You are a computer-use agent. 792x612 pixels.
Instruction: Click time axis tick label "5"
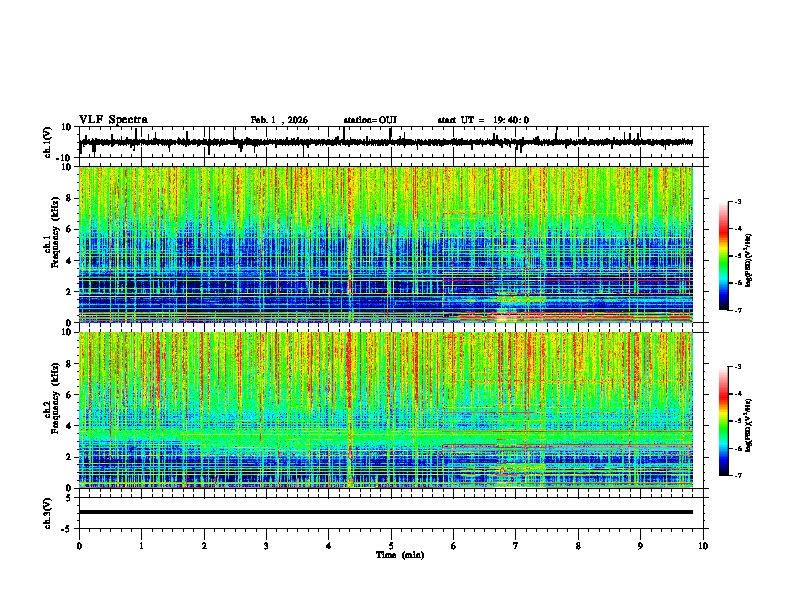pos(391,546)
